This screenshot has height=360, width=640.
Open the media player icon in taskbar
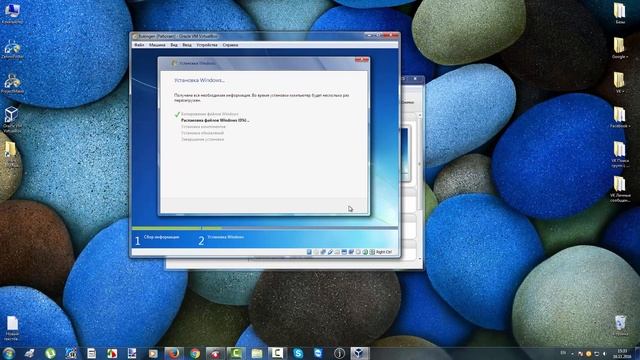click(x=153, y=353)
